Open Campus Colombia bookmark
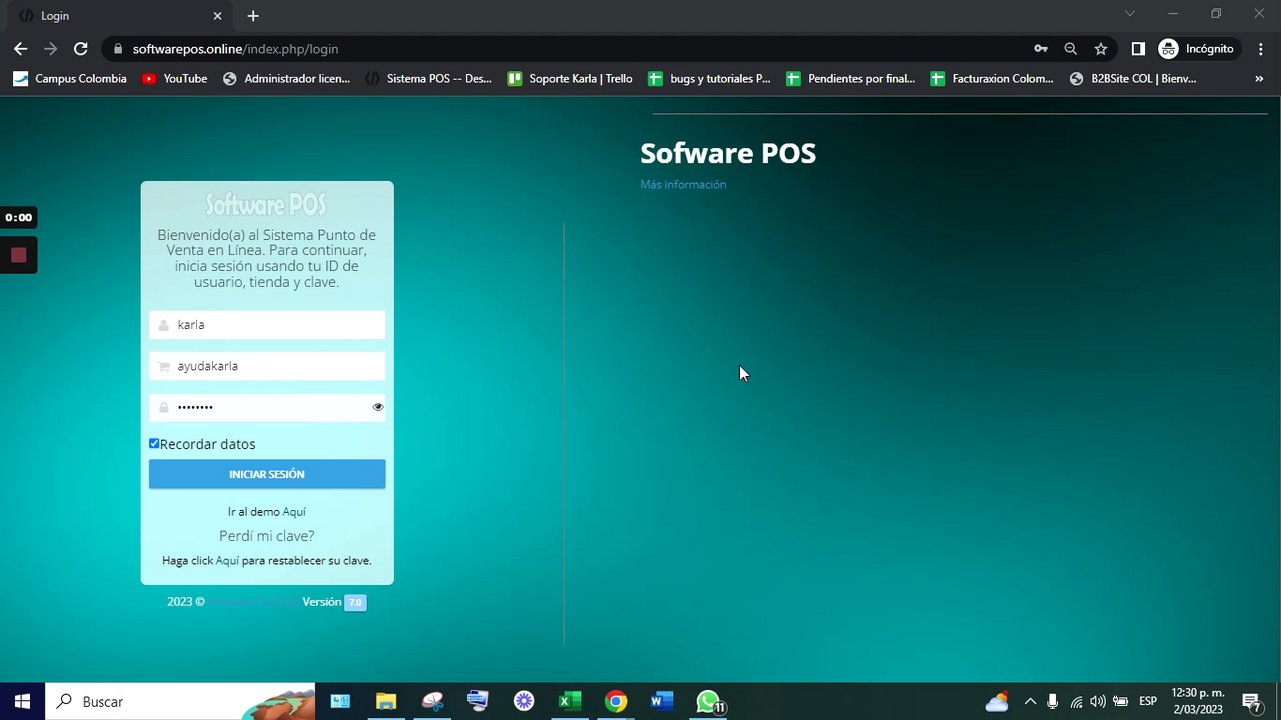 click(70, 78)
